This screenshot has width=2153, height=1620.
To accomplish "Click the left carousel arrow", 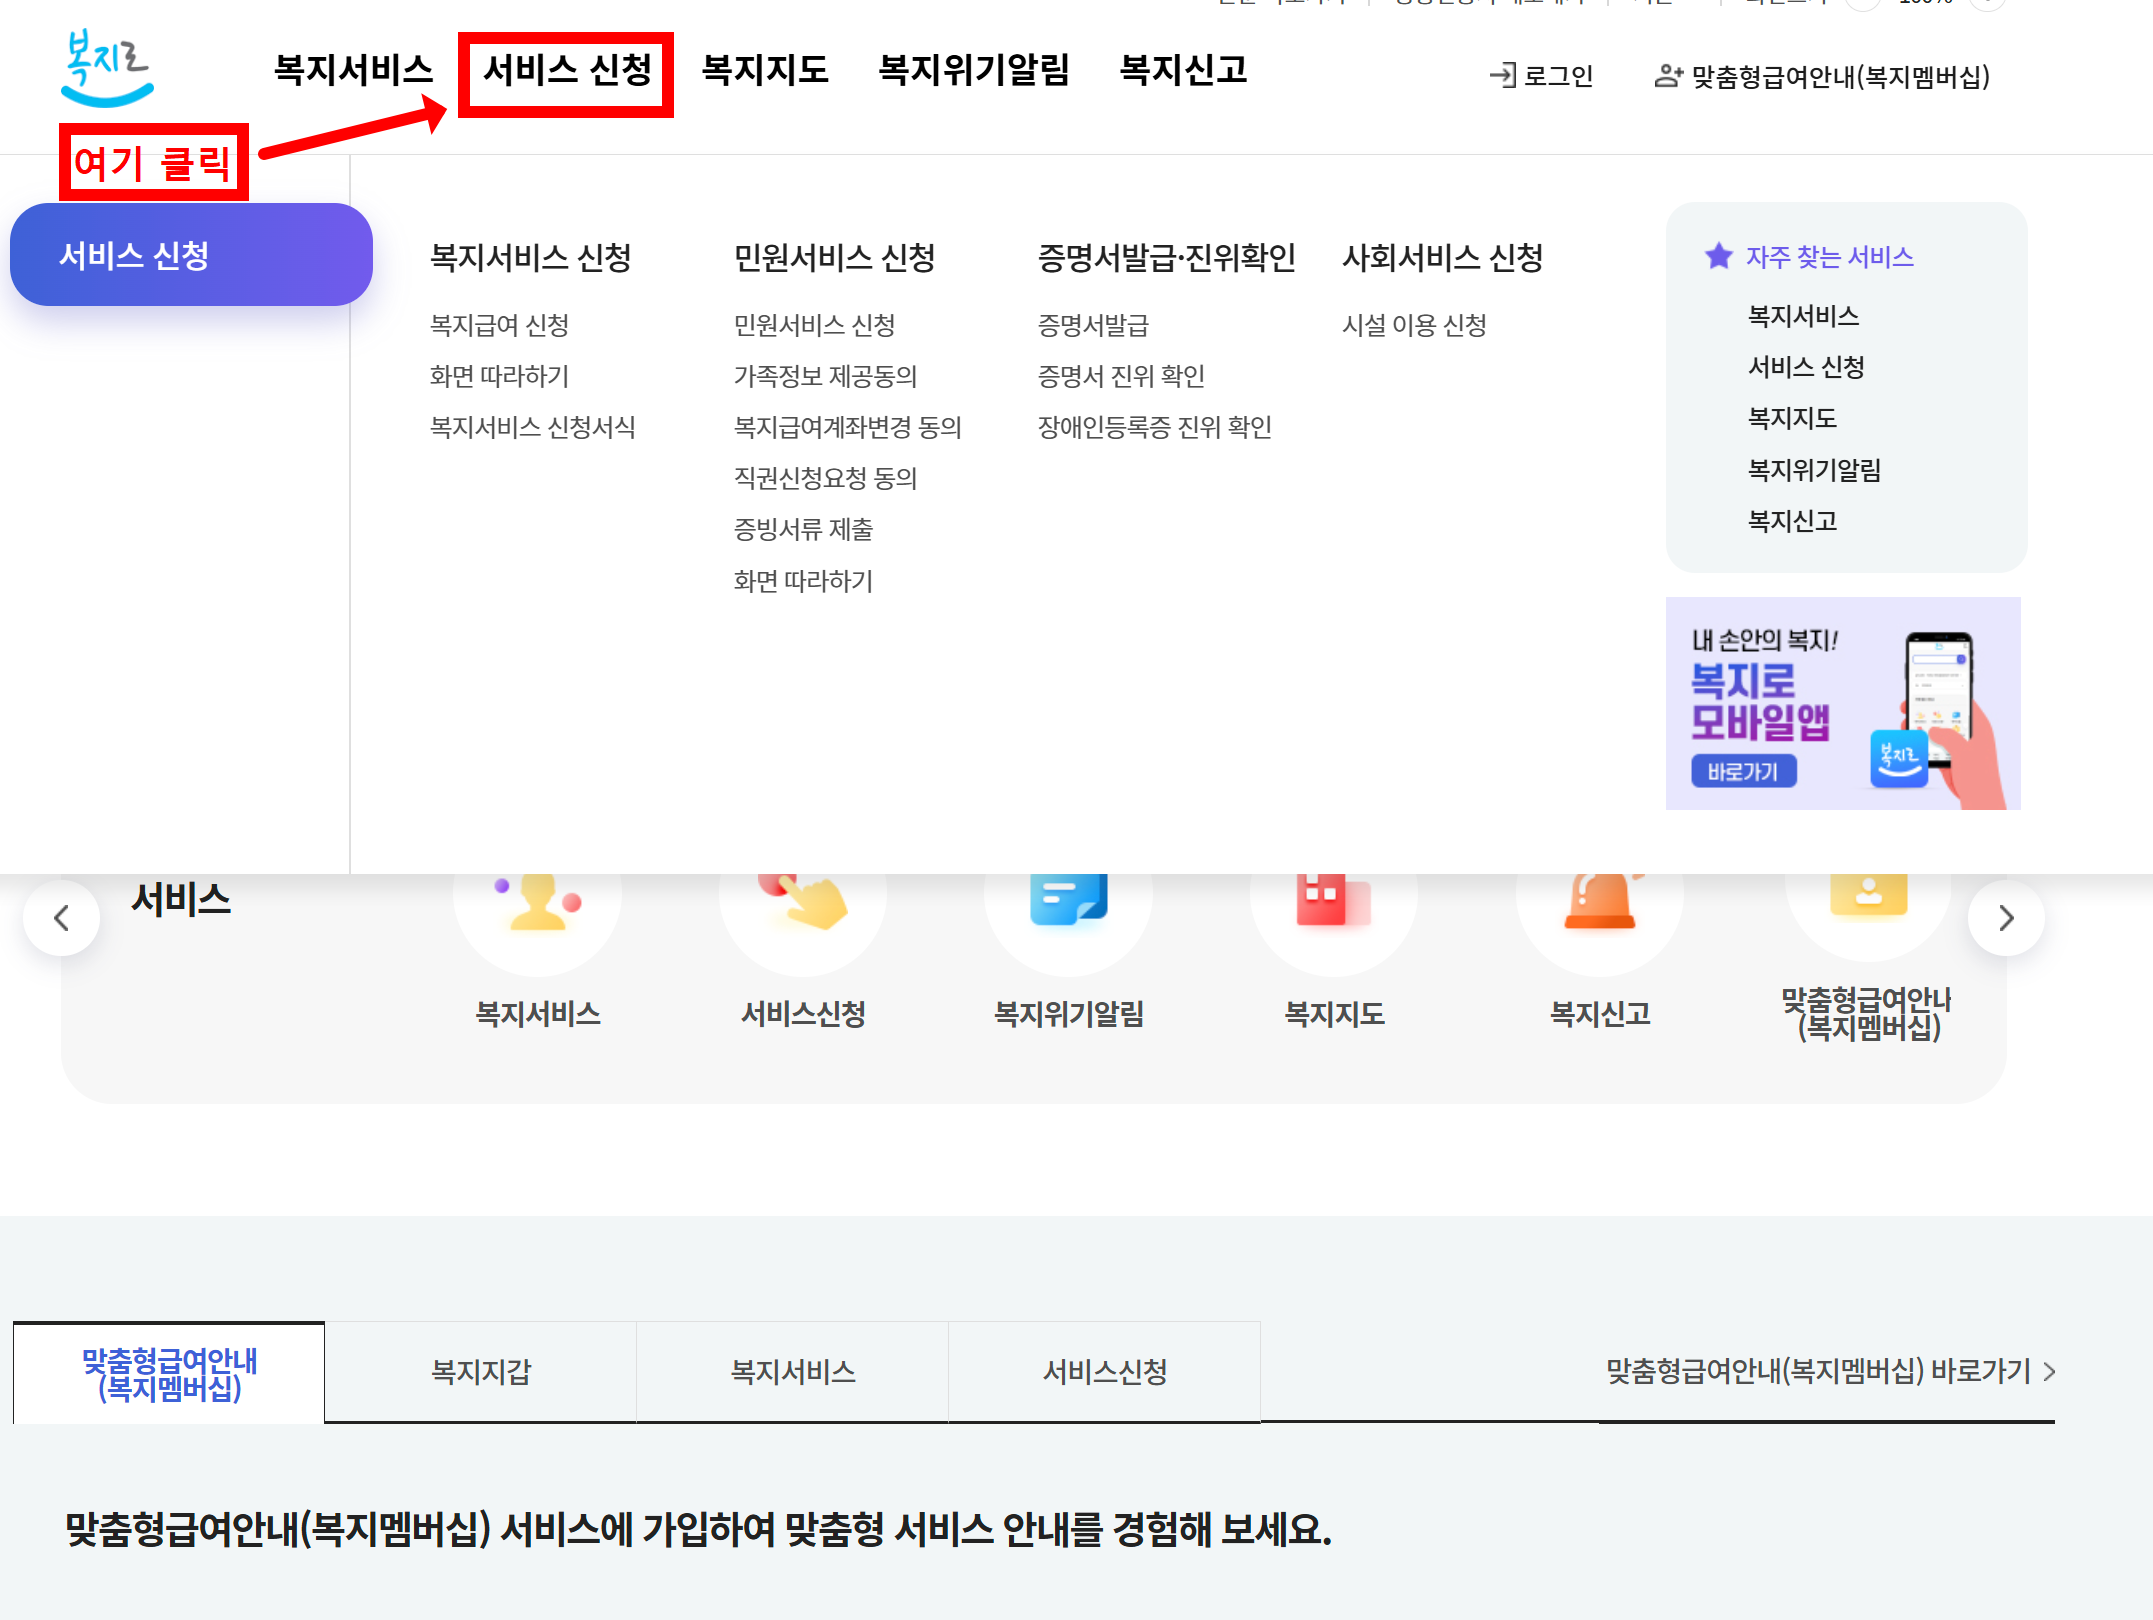I will [x=61, y=917].
